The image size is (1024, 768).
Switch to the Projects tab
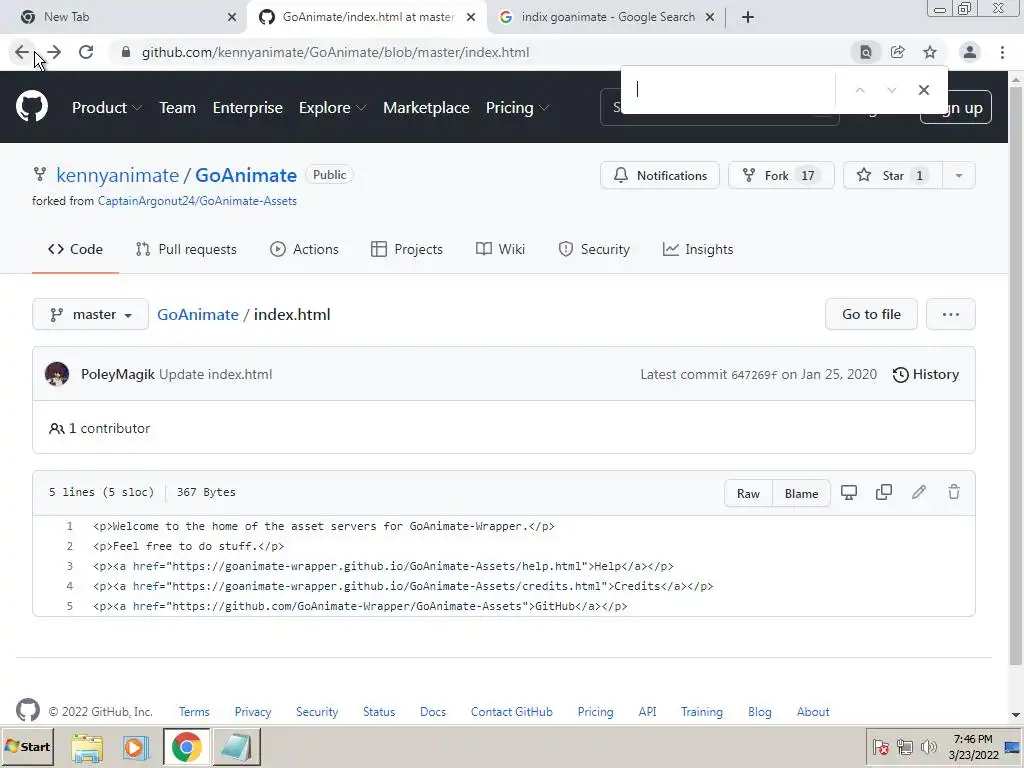406,249
